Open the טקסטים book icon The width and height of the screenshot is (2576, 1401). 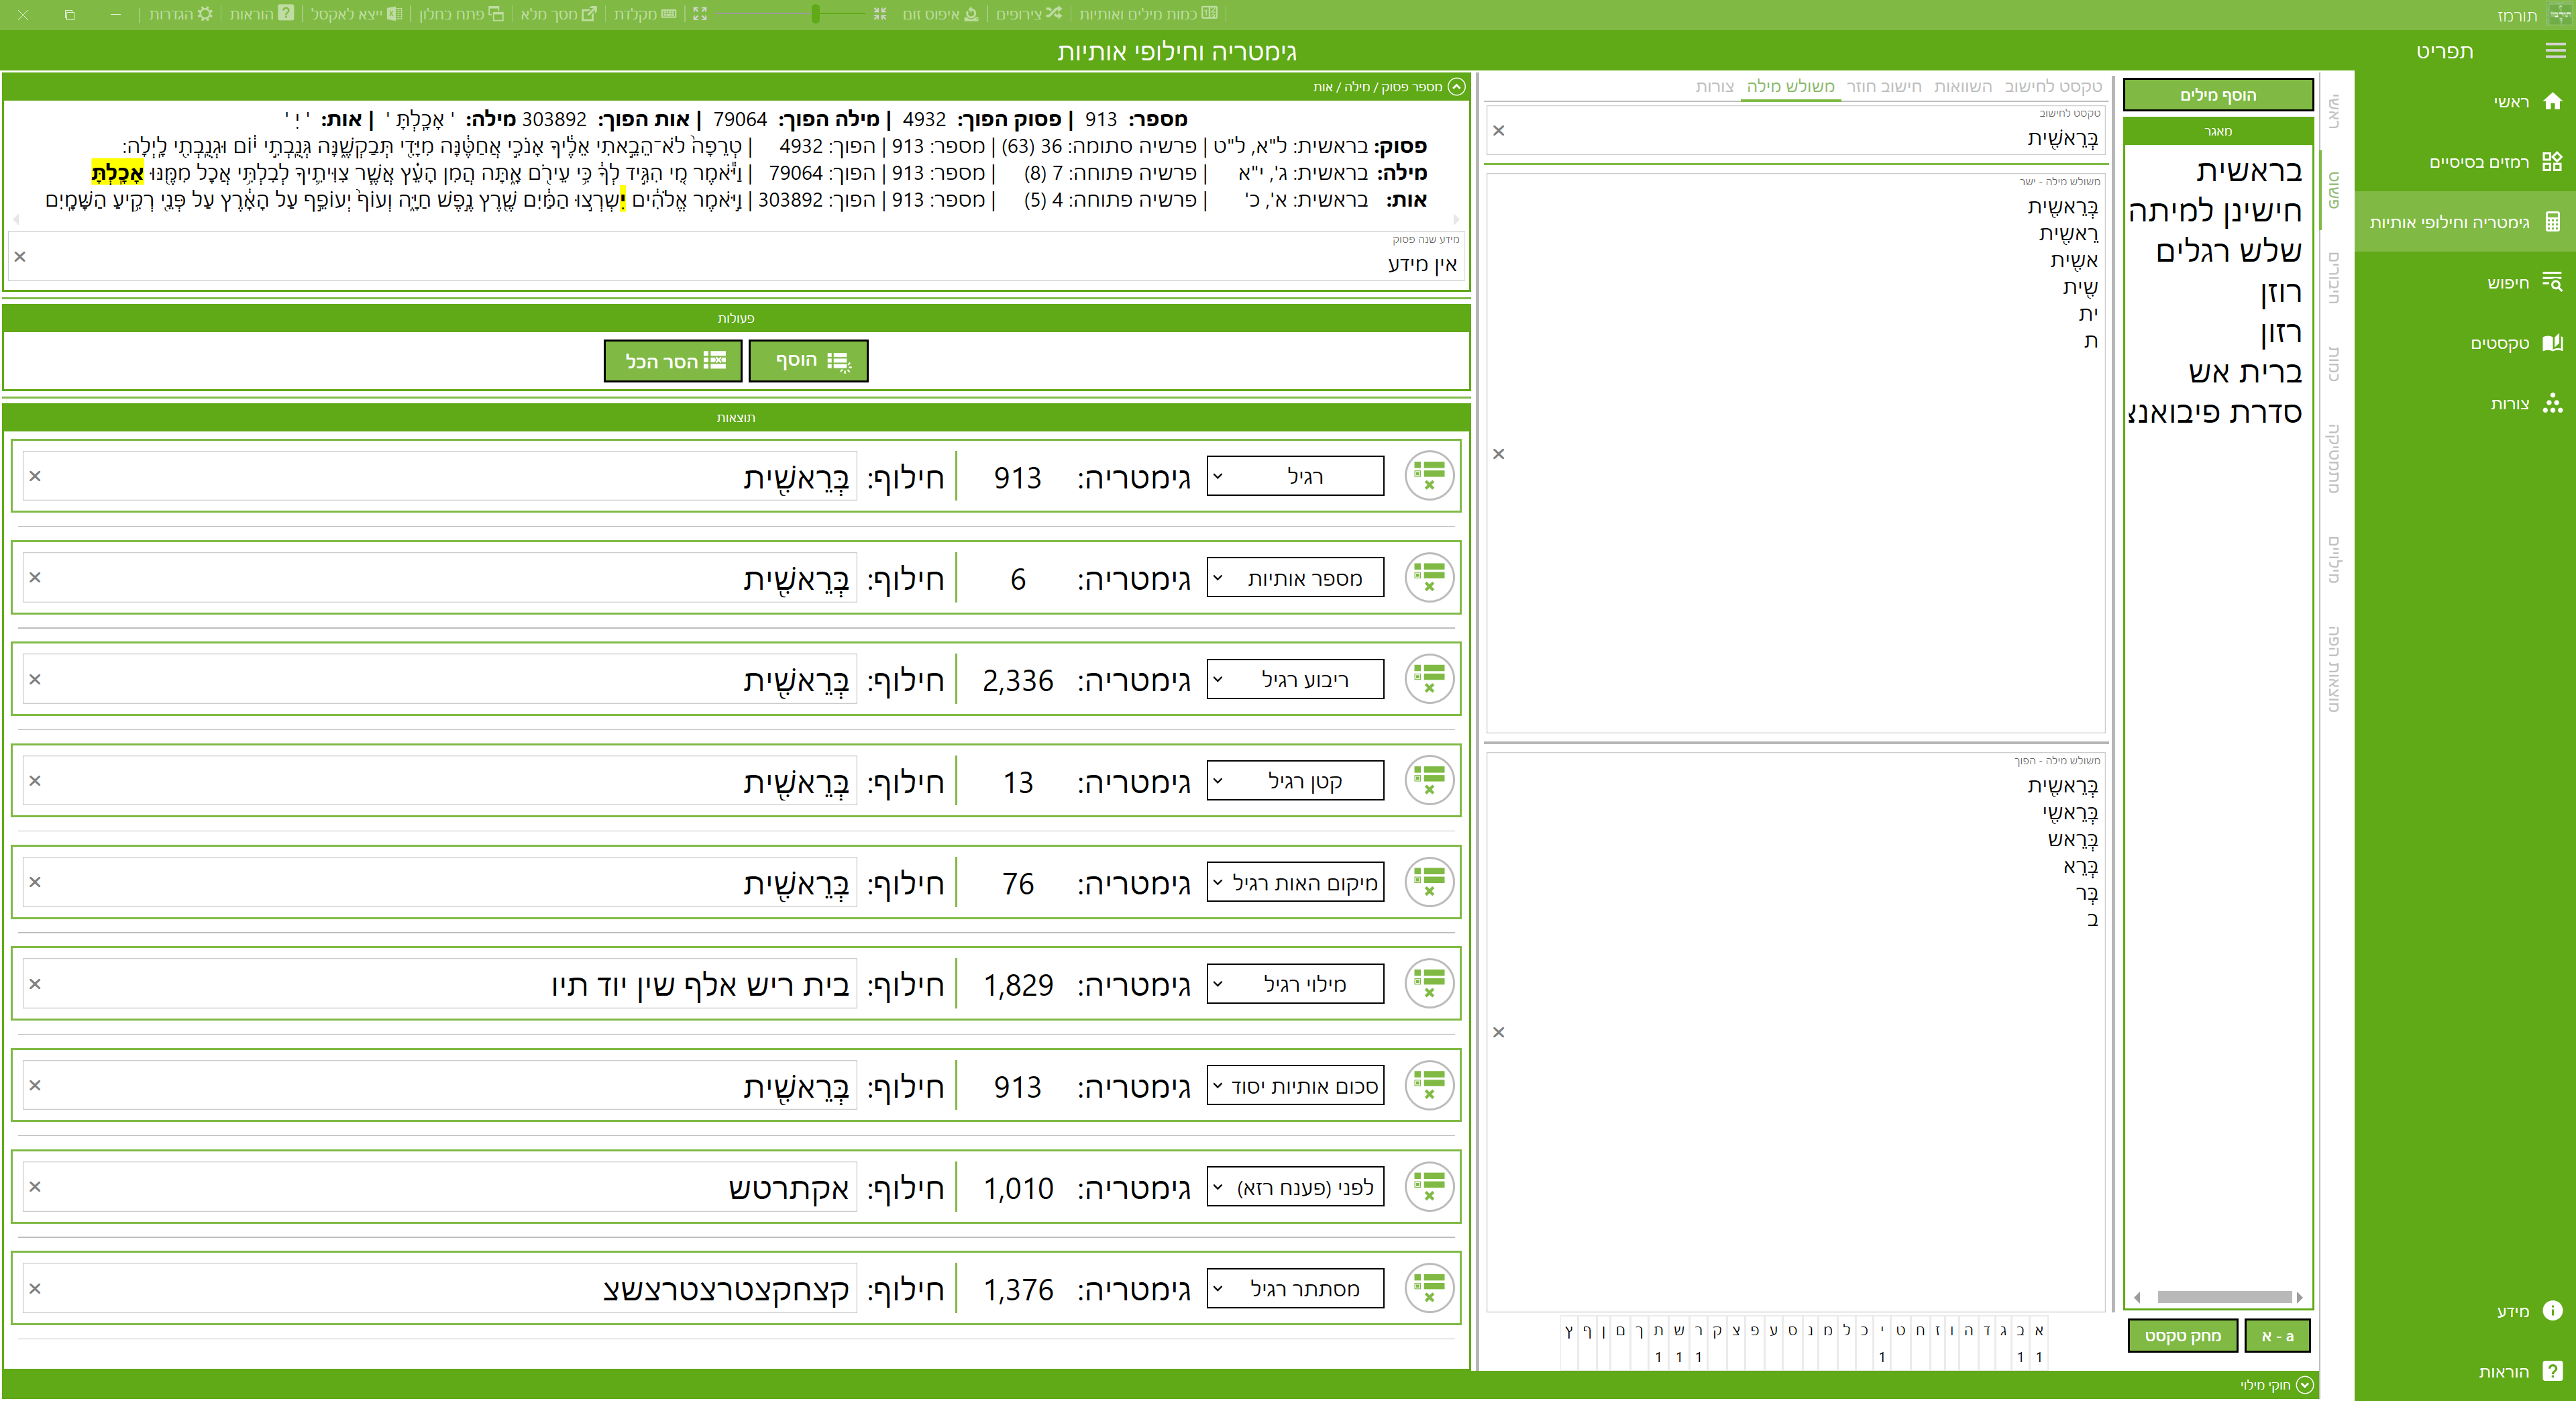click(2552, 343)
